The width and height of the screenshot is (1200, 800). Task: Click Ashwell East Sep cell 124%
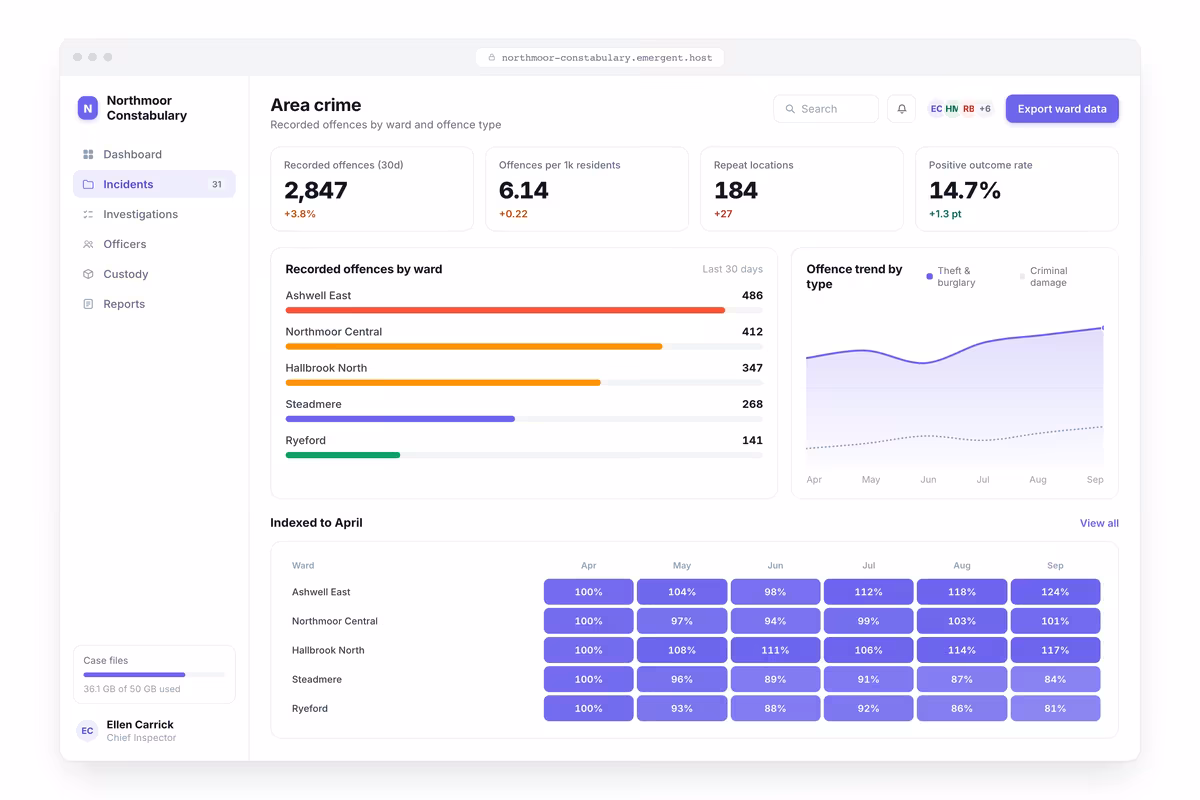(1055, 592)
